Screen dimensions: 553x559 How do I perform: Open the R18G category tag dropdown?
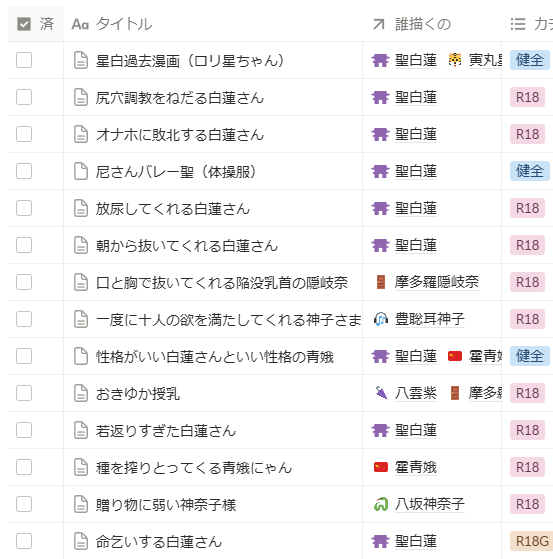click(x=531, y=541)
